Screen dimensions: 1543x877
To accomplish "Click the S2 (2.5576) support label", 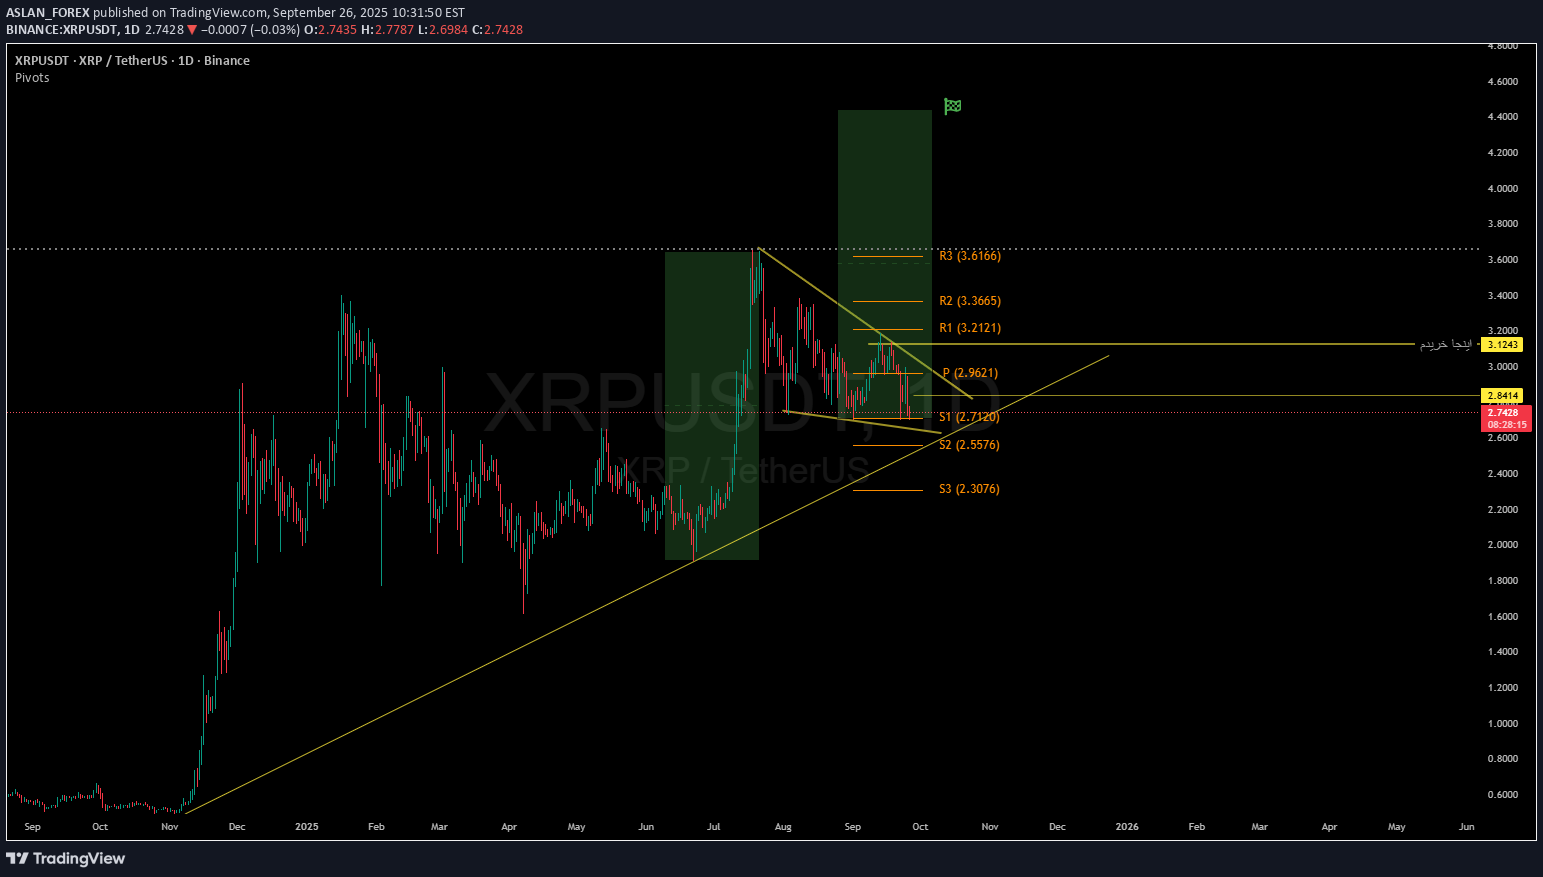I will click(969, 445).
